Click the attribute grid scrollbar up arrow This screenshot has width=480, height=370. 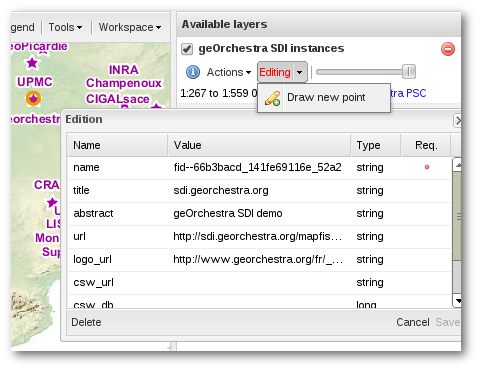tap(457, 165)
